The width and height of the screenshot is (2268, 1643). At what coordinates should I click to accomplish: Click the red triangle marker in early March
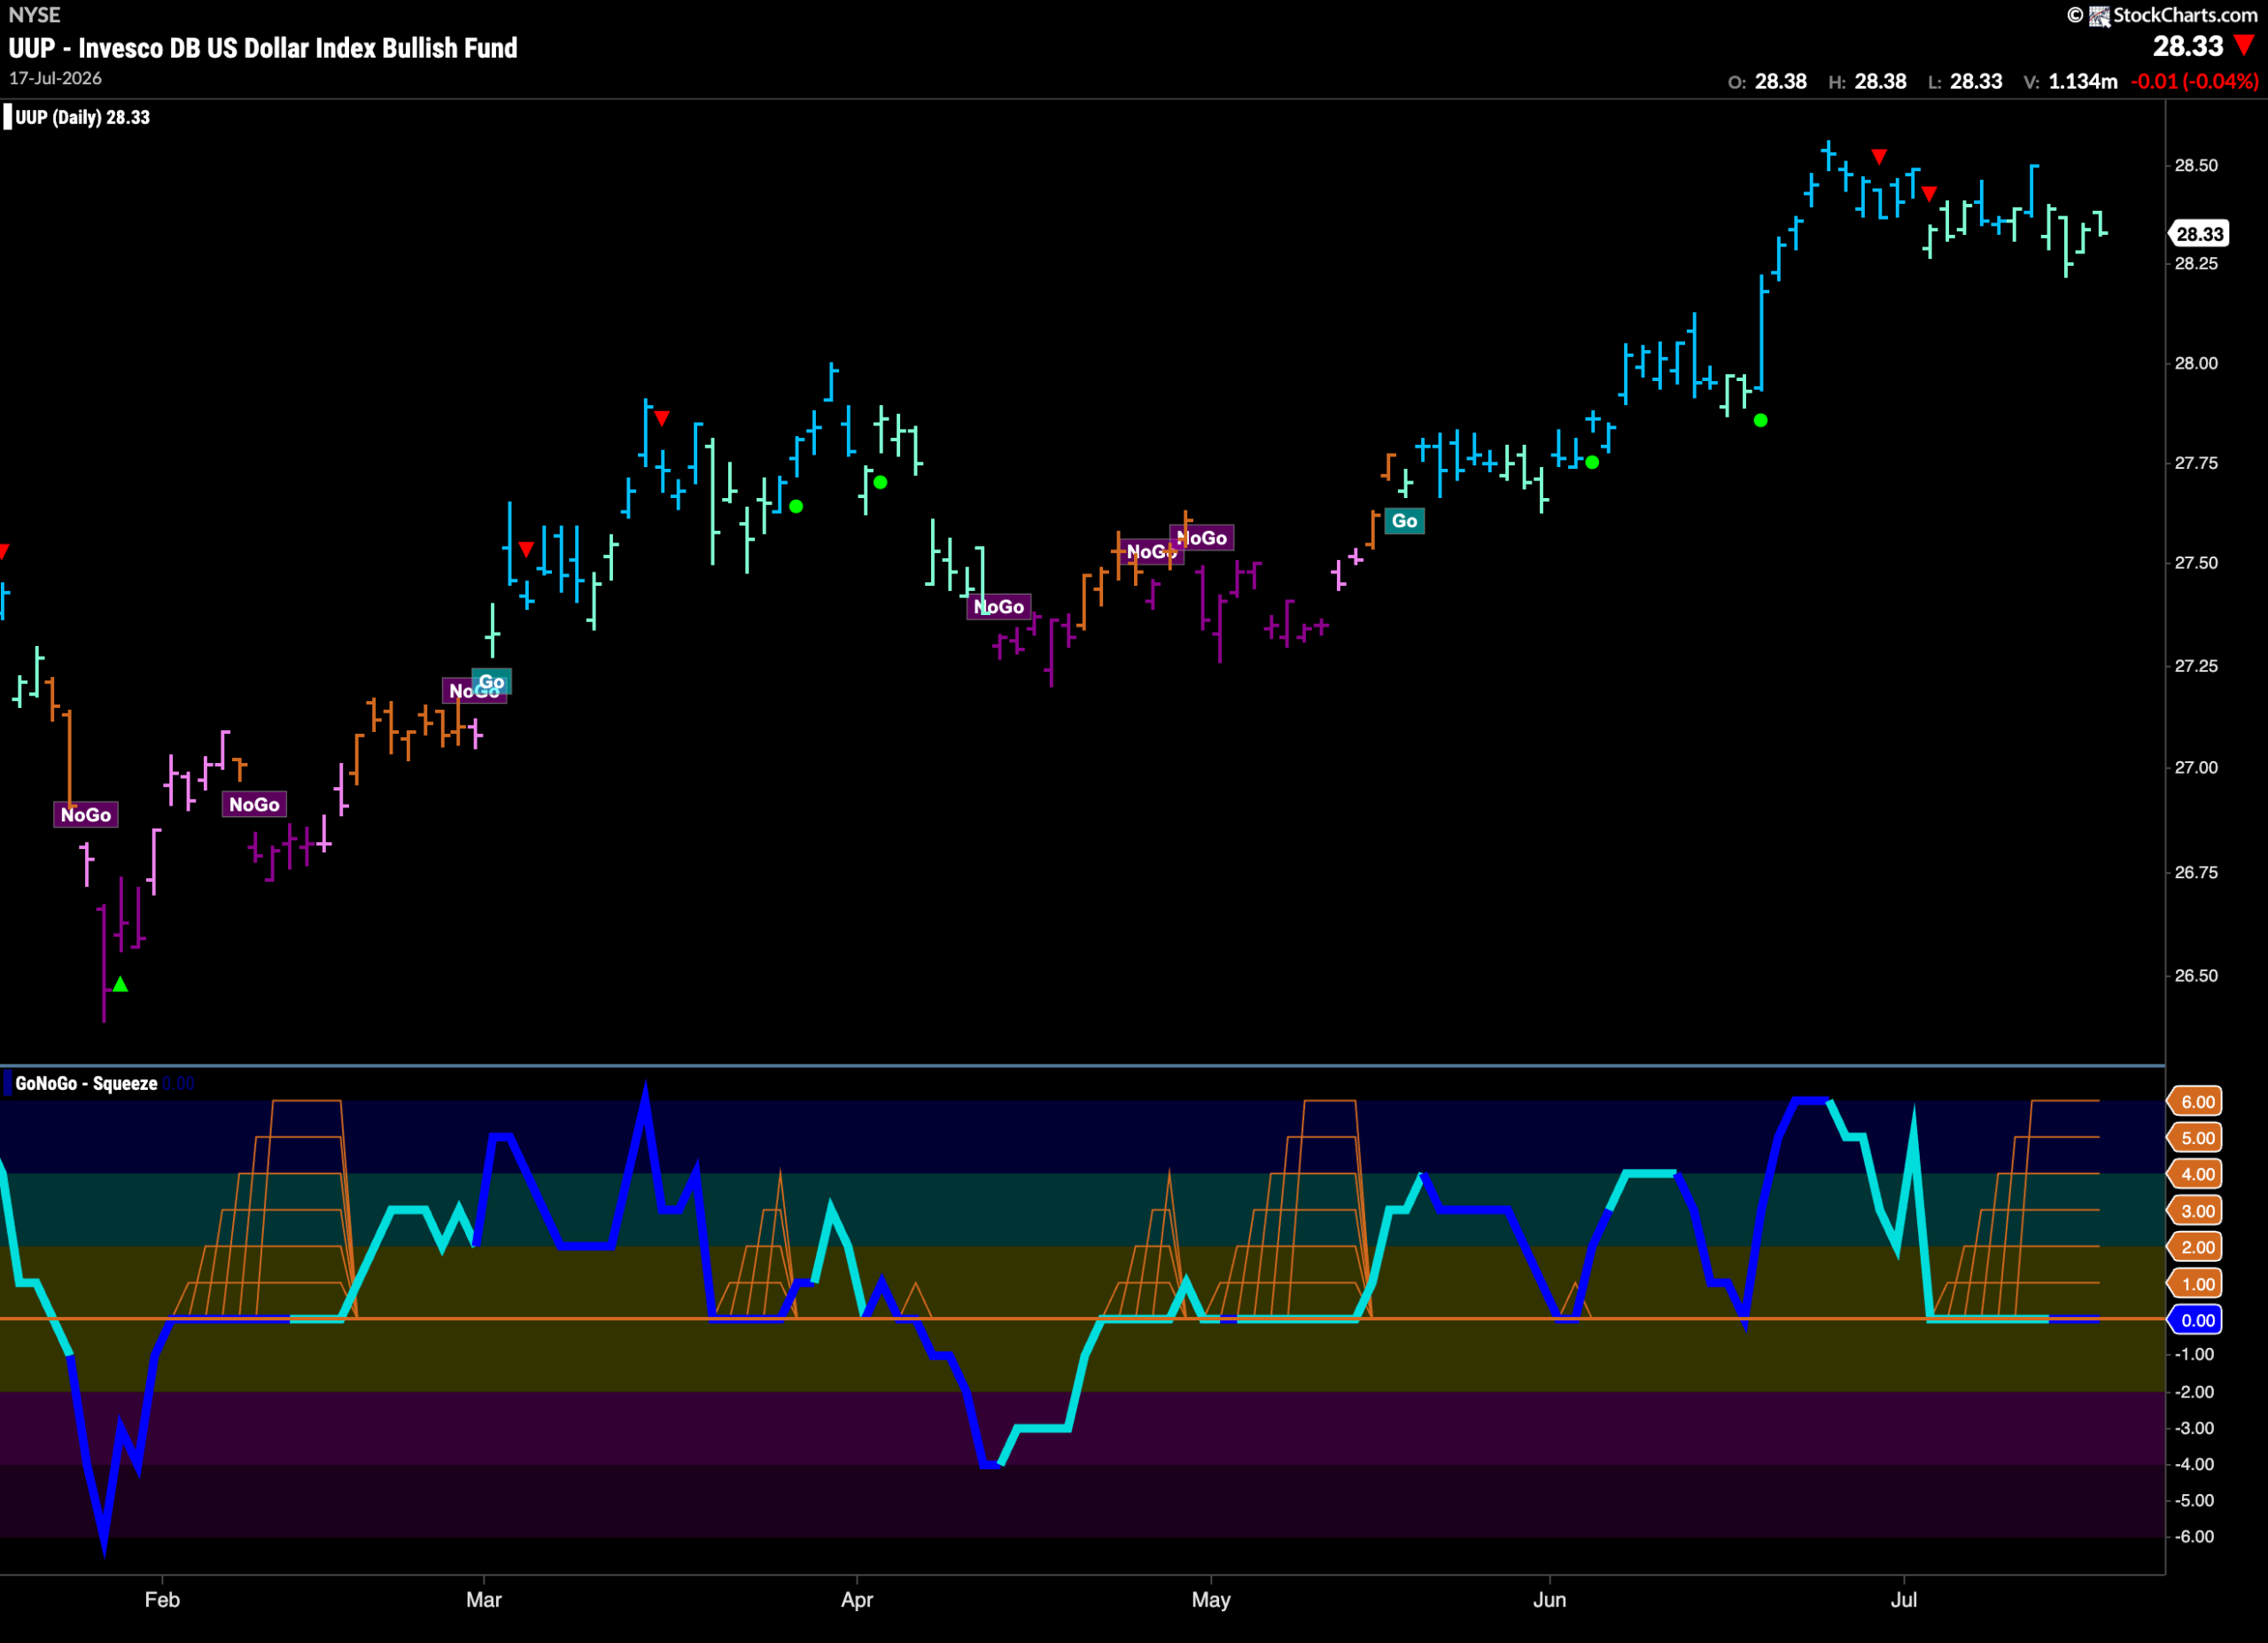click(526, 549)
